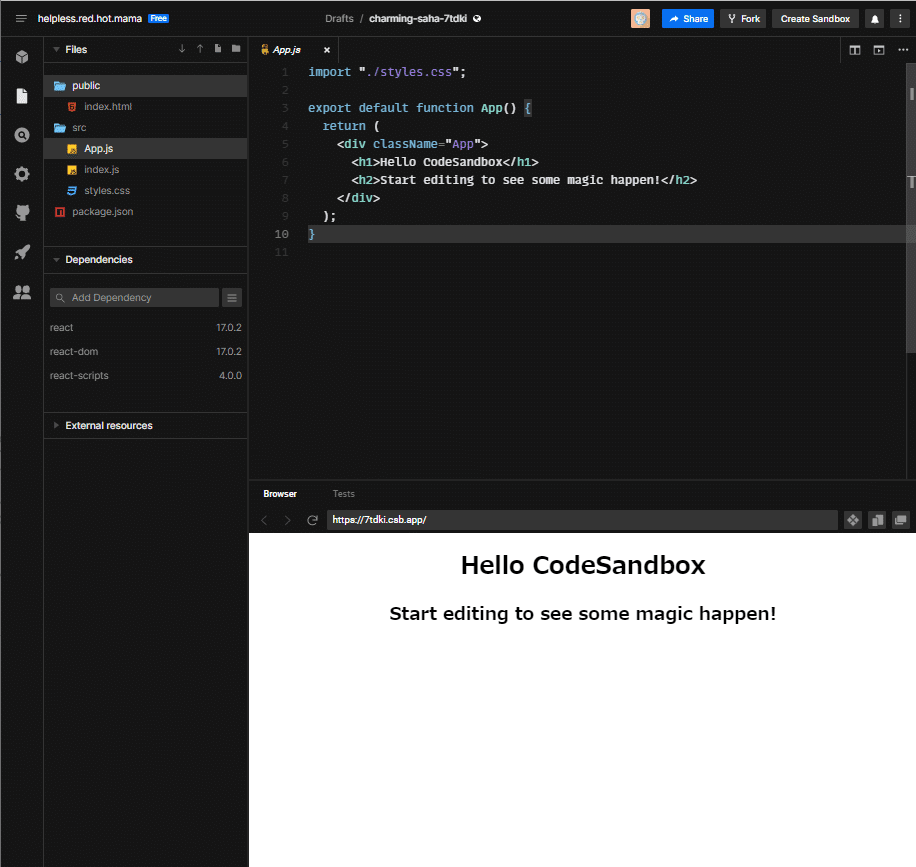Image resolution: width=916 pixels, height=867 pixels.
Task: Go forward in the preview browser
Action: [x=287, y=520]
